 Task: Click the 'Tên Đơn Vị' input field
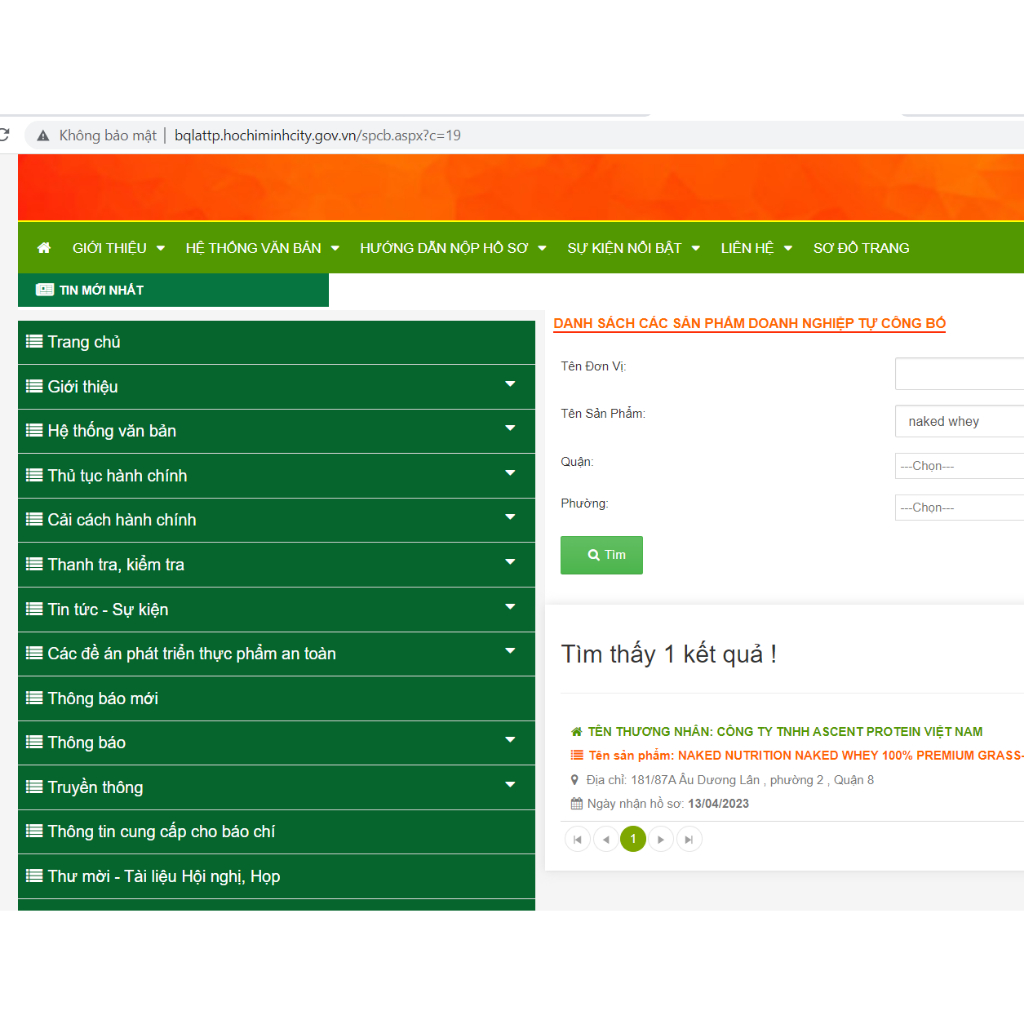pyautogui.click(x=958, y=374)
